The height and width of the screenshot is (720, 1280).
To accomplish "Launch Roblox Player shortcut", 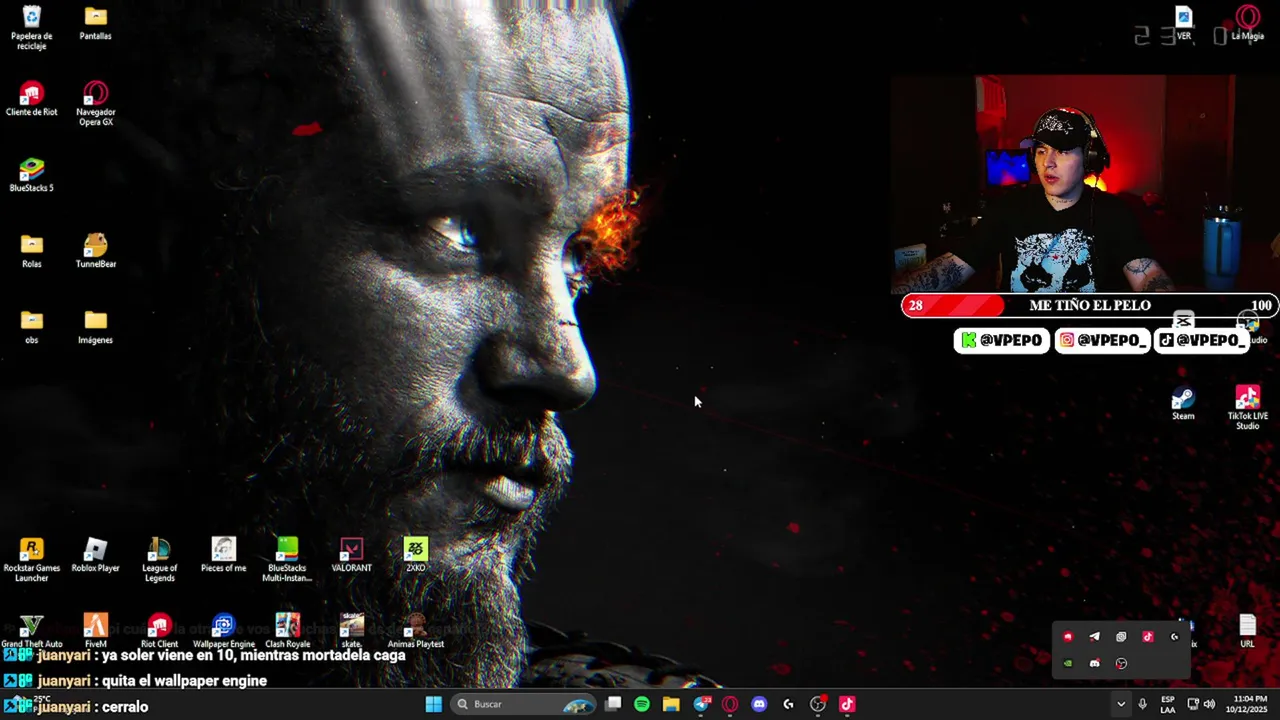I will click(95, 555).
